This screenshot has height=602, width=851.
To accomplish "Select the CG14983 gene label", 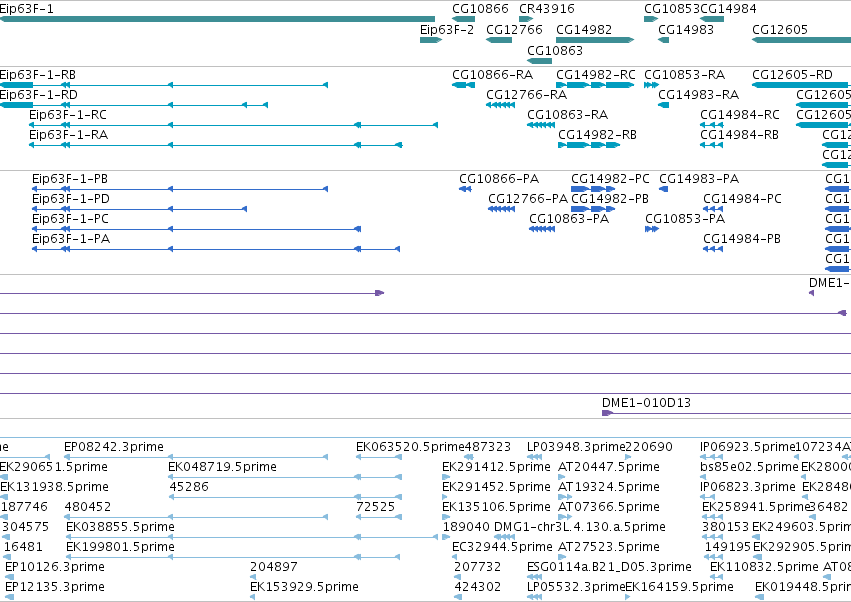I will pyautogui.click(x=686, y=30).
